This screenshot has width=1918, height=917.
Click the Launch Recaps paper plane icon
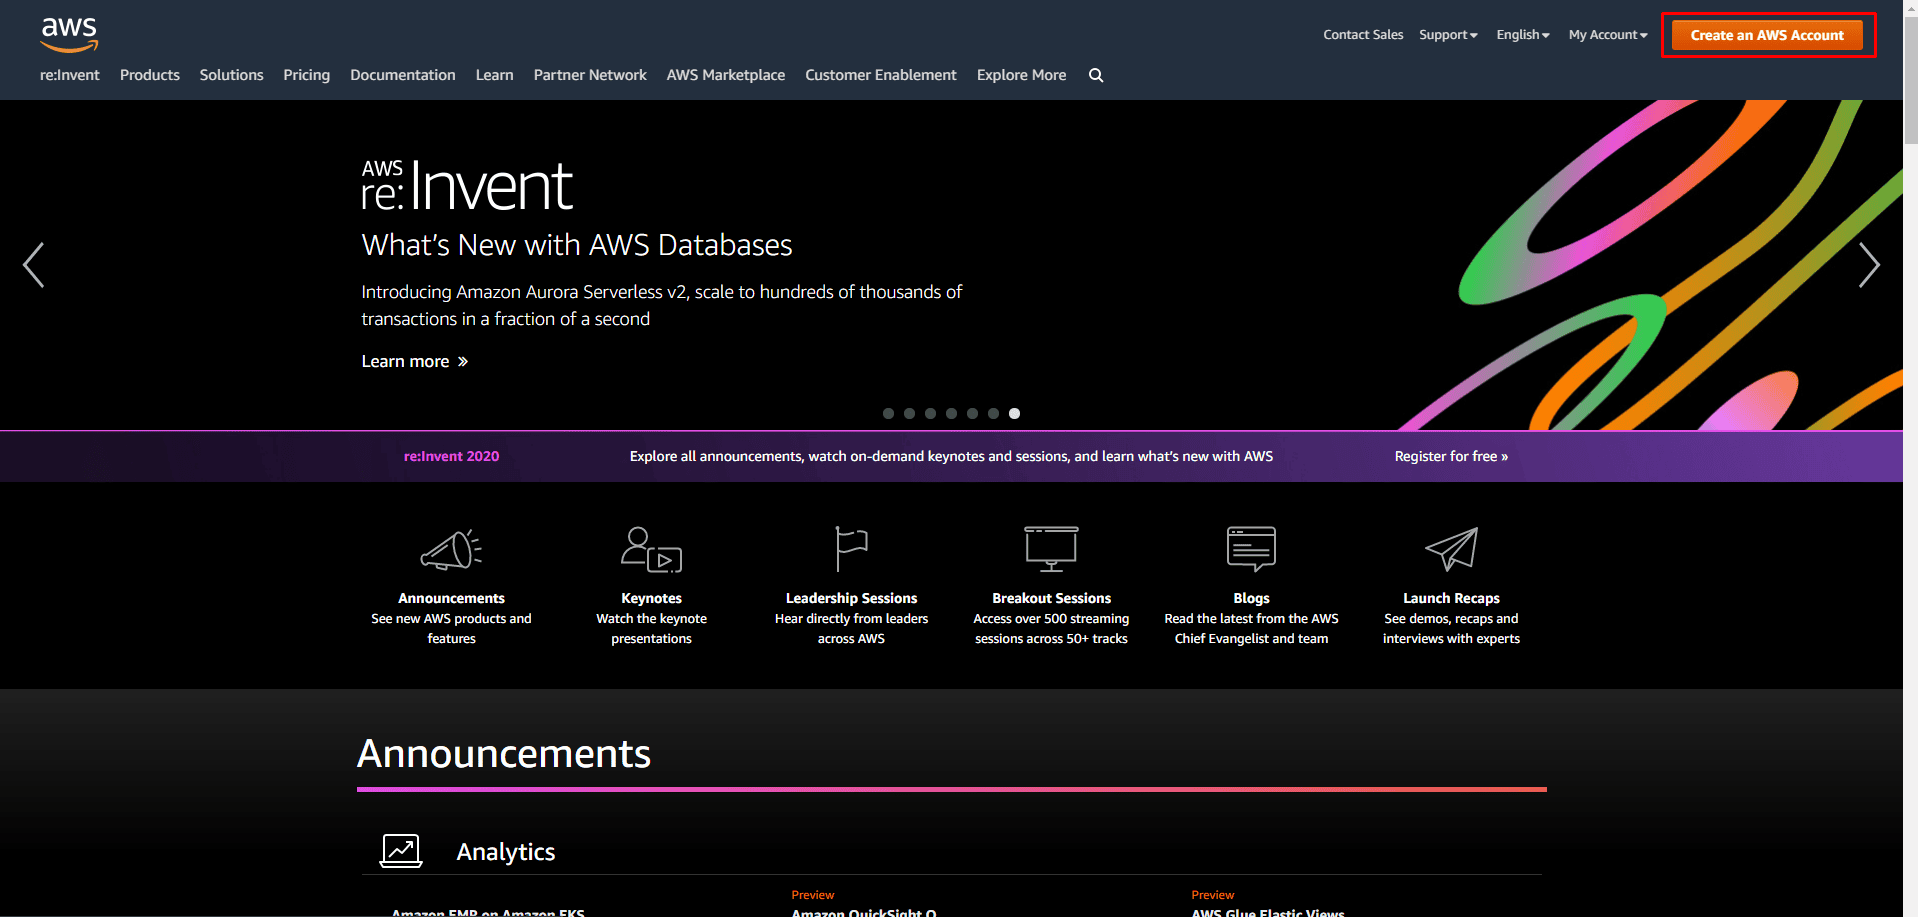click(x=1451, y=549)
